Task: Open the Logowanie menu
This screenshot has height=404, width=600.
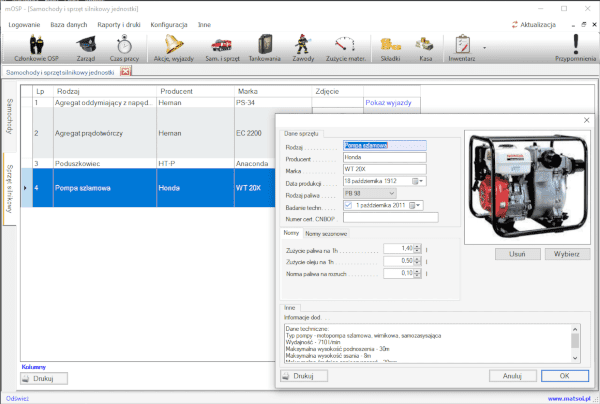Action: [x=24, y=24]
